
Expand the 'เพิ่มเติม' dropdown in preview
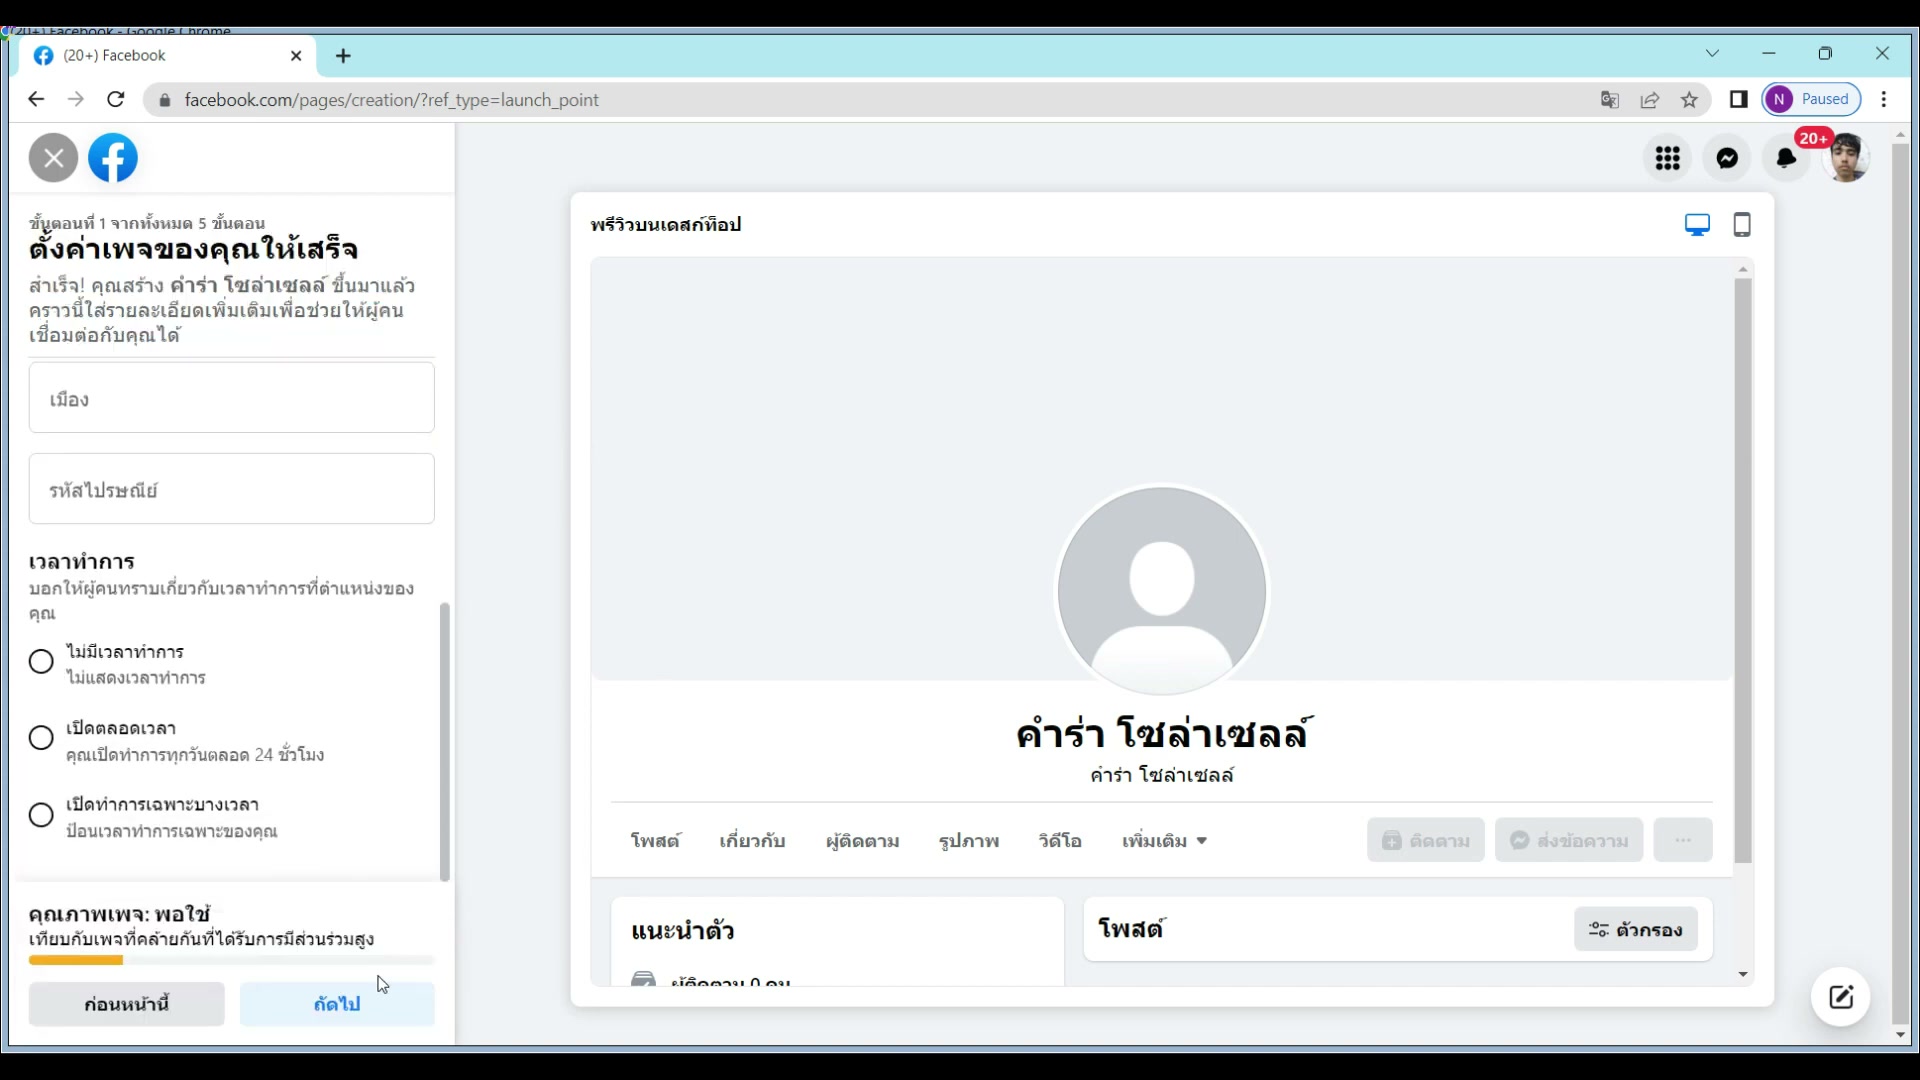coord(1164,841)
